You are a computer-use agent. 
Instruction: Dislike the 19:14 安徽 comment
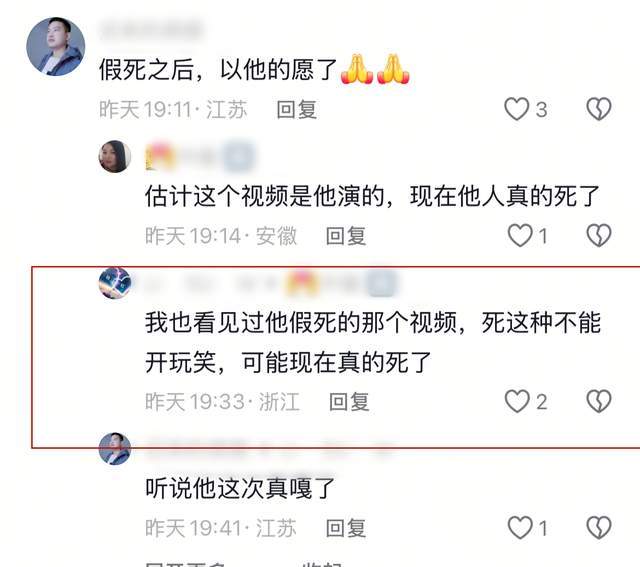(598, 236)
